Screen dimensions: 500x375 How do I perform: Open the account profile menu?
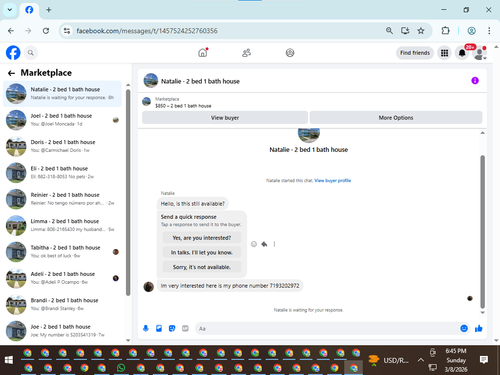click(479, 53)
